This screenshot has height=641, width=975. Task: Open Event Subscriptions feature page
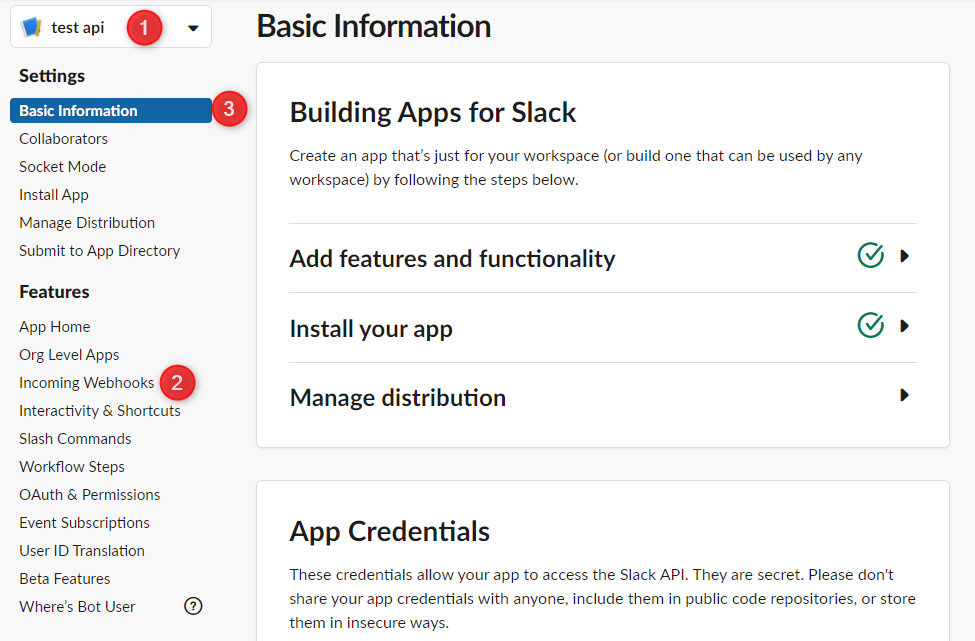coord(85,522)
